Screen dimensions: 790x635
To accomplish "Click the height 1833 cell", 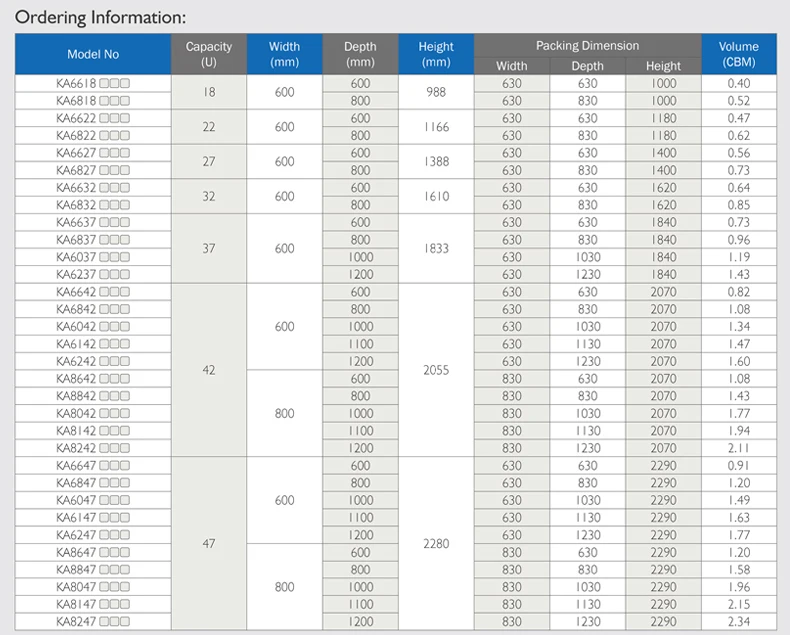I will [x=436, y=248].
